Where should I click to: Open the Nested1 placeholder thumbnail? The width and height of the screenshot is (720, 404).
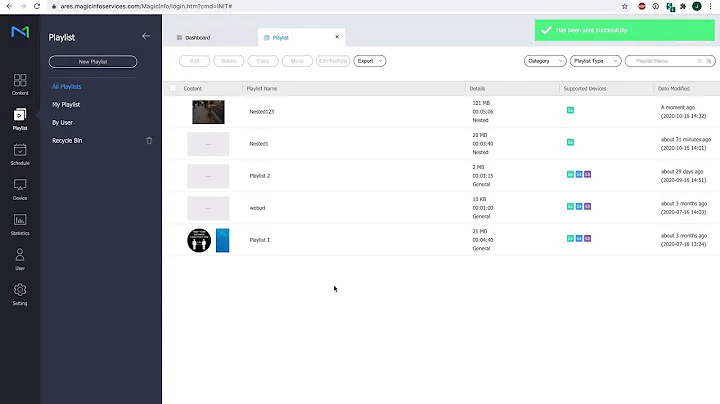click(208, 144)
